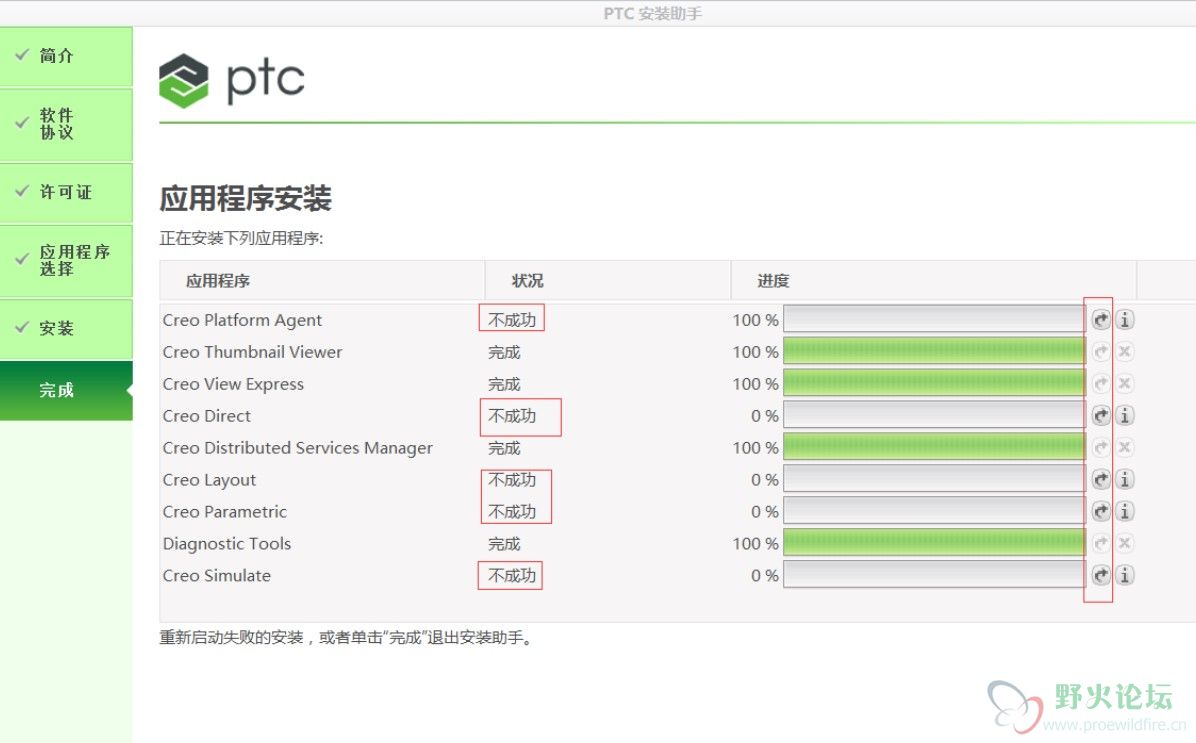1196x743 pixels.
Task: Show info for Creo Parametric failure
Action: [1124, 511]
